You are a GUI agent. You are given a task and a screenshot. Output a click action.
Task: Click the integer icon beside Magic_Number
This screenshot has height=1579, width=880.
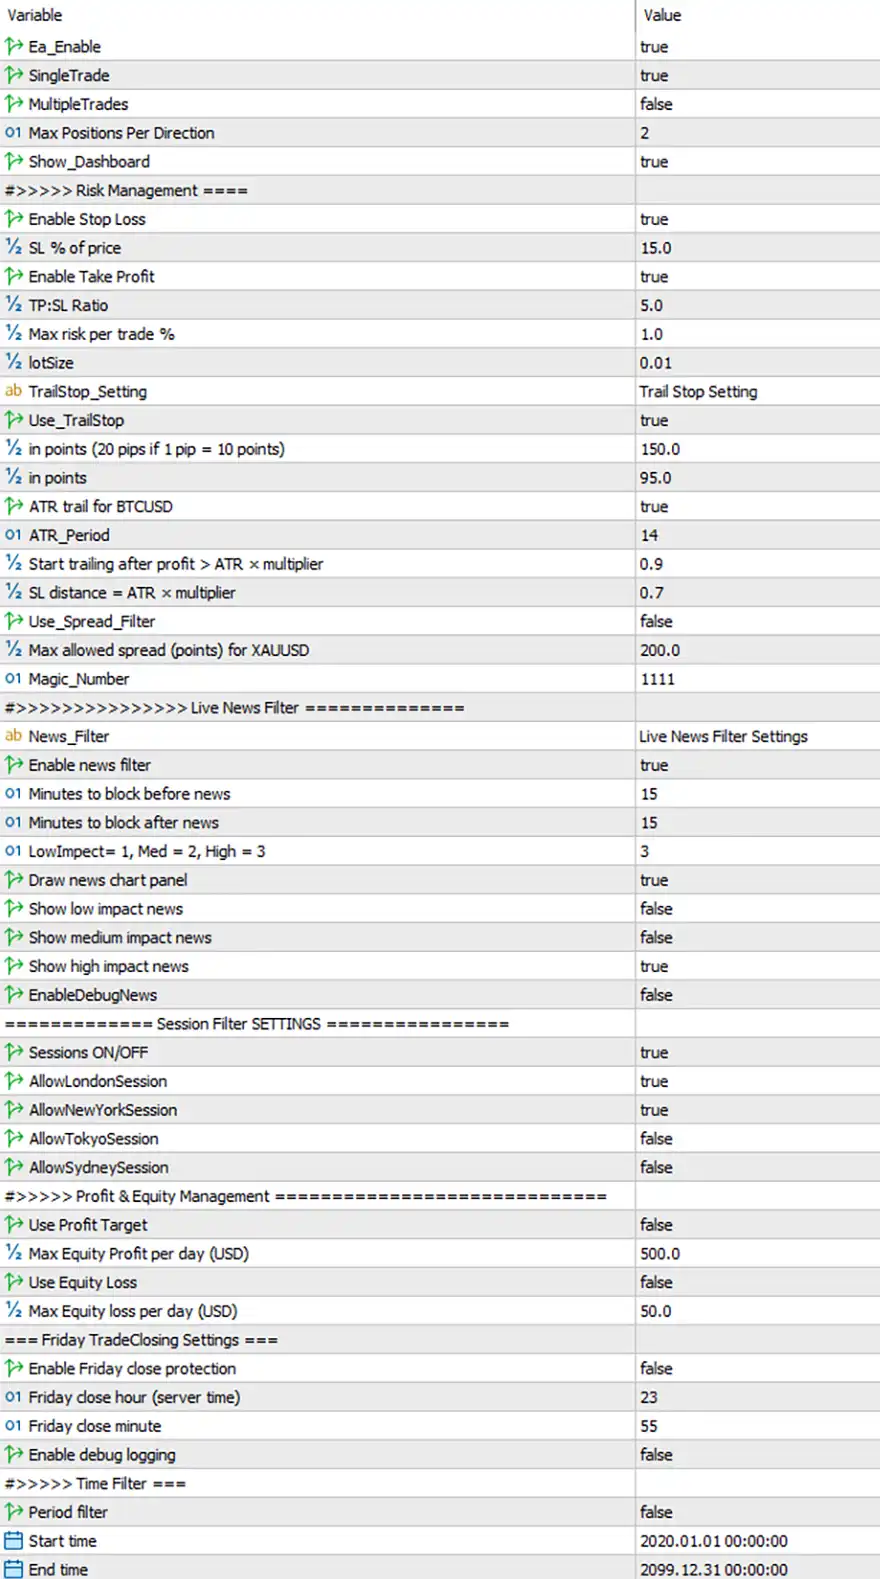click(13, 679)
